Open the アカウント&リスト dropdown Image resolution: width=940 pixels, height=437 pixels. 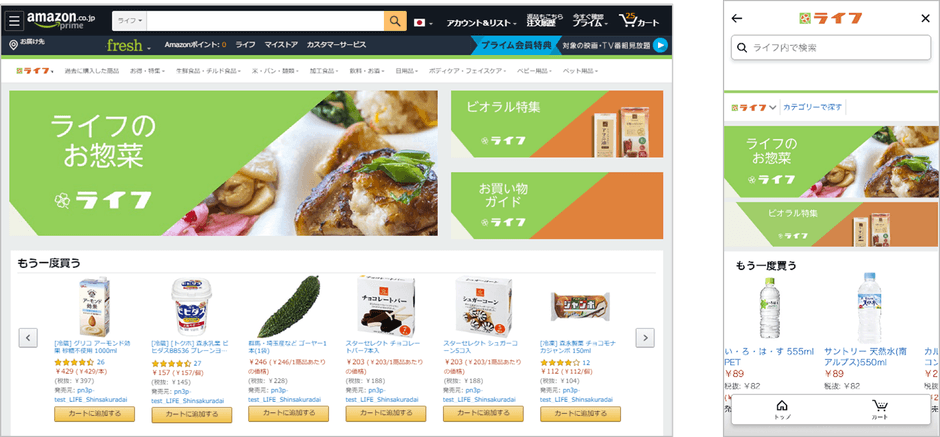point(481,23)
